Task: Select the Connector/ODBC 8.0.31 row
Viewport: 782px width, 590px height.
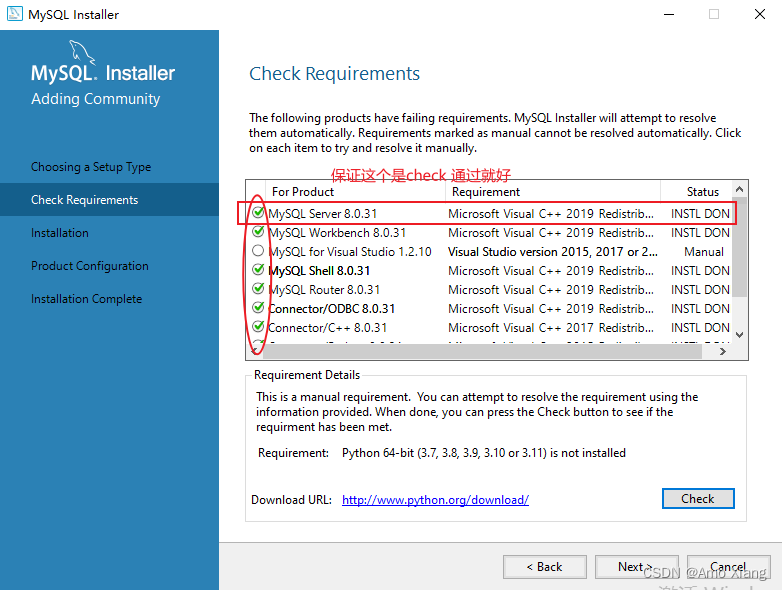Action: point(489,308)
